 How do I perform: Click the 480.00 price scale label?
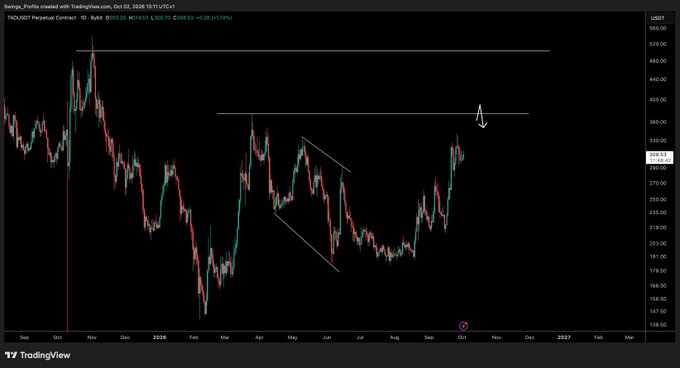click(x=657, y=61)
